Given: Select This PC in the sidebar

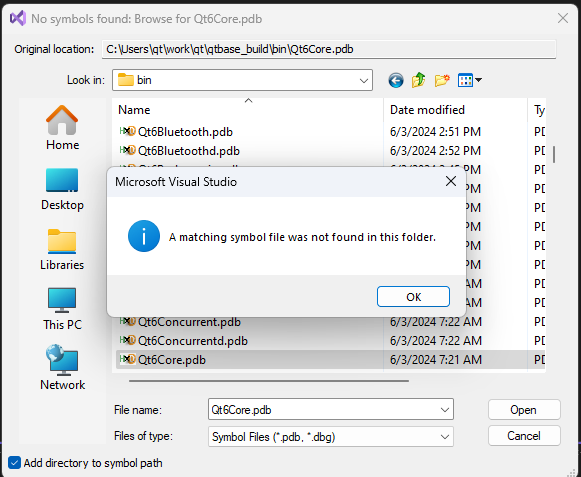Looking at the screenshot, I should 62,309.
